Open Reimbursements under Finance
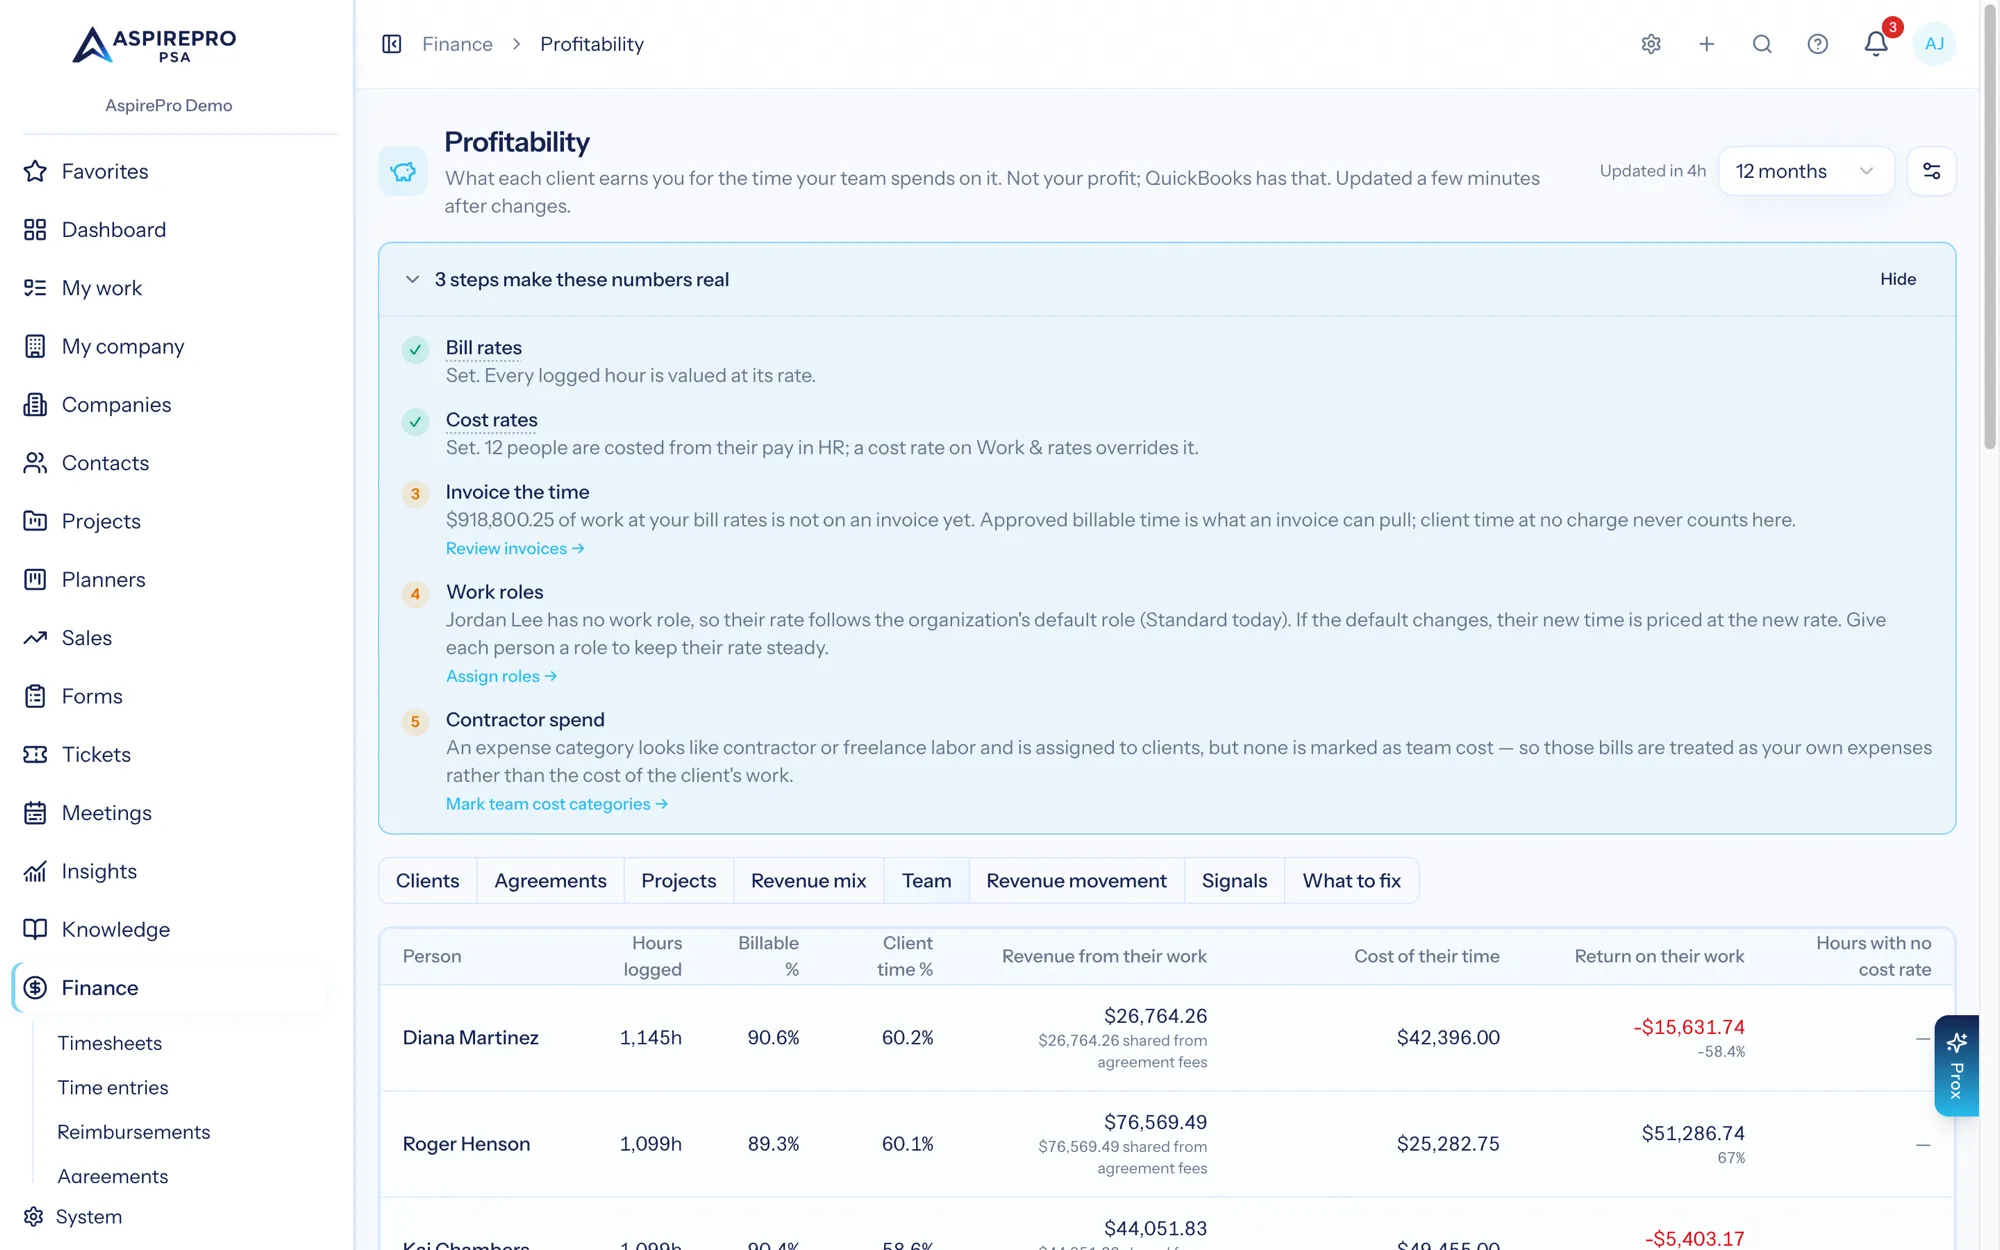2000x1250 pixels. (x=134, y=1132)
